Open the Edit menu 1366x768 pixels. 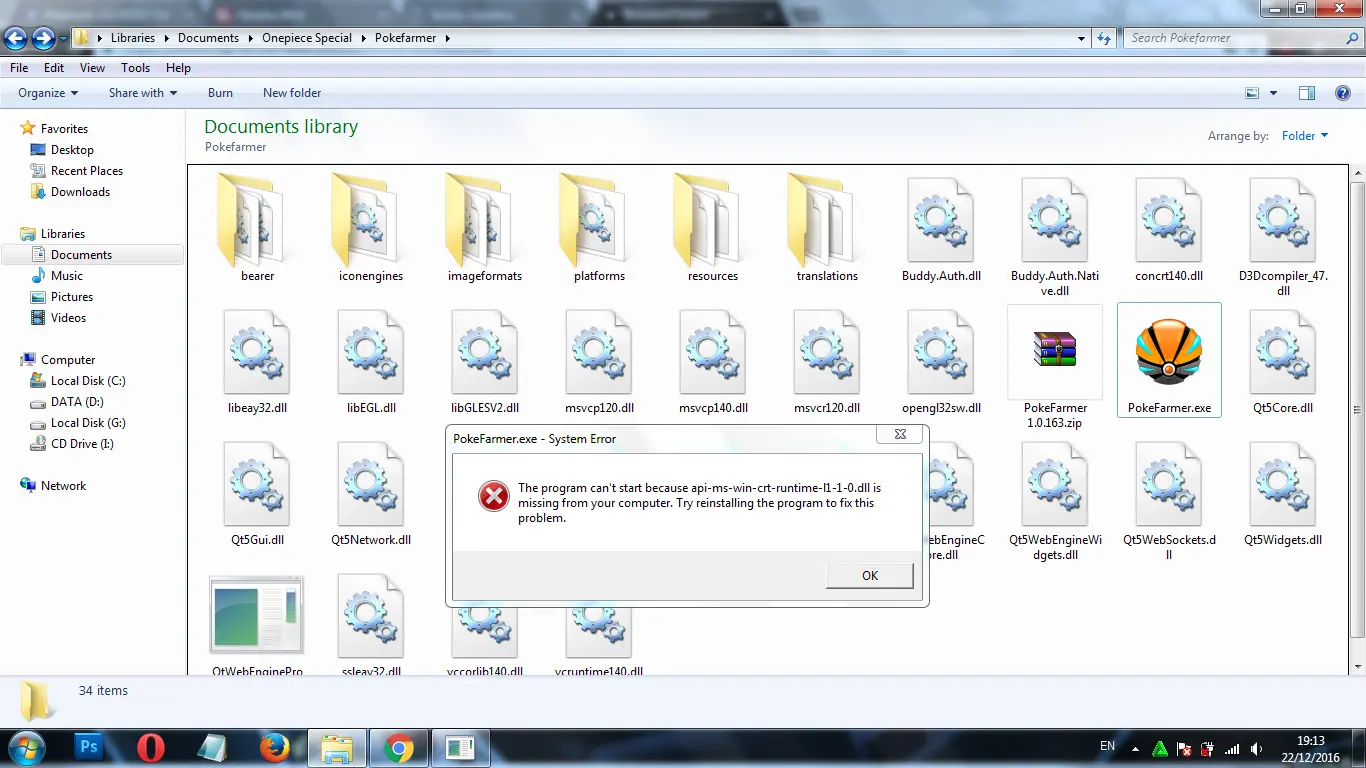(x=54, y=68)
